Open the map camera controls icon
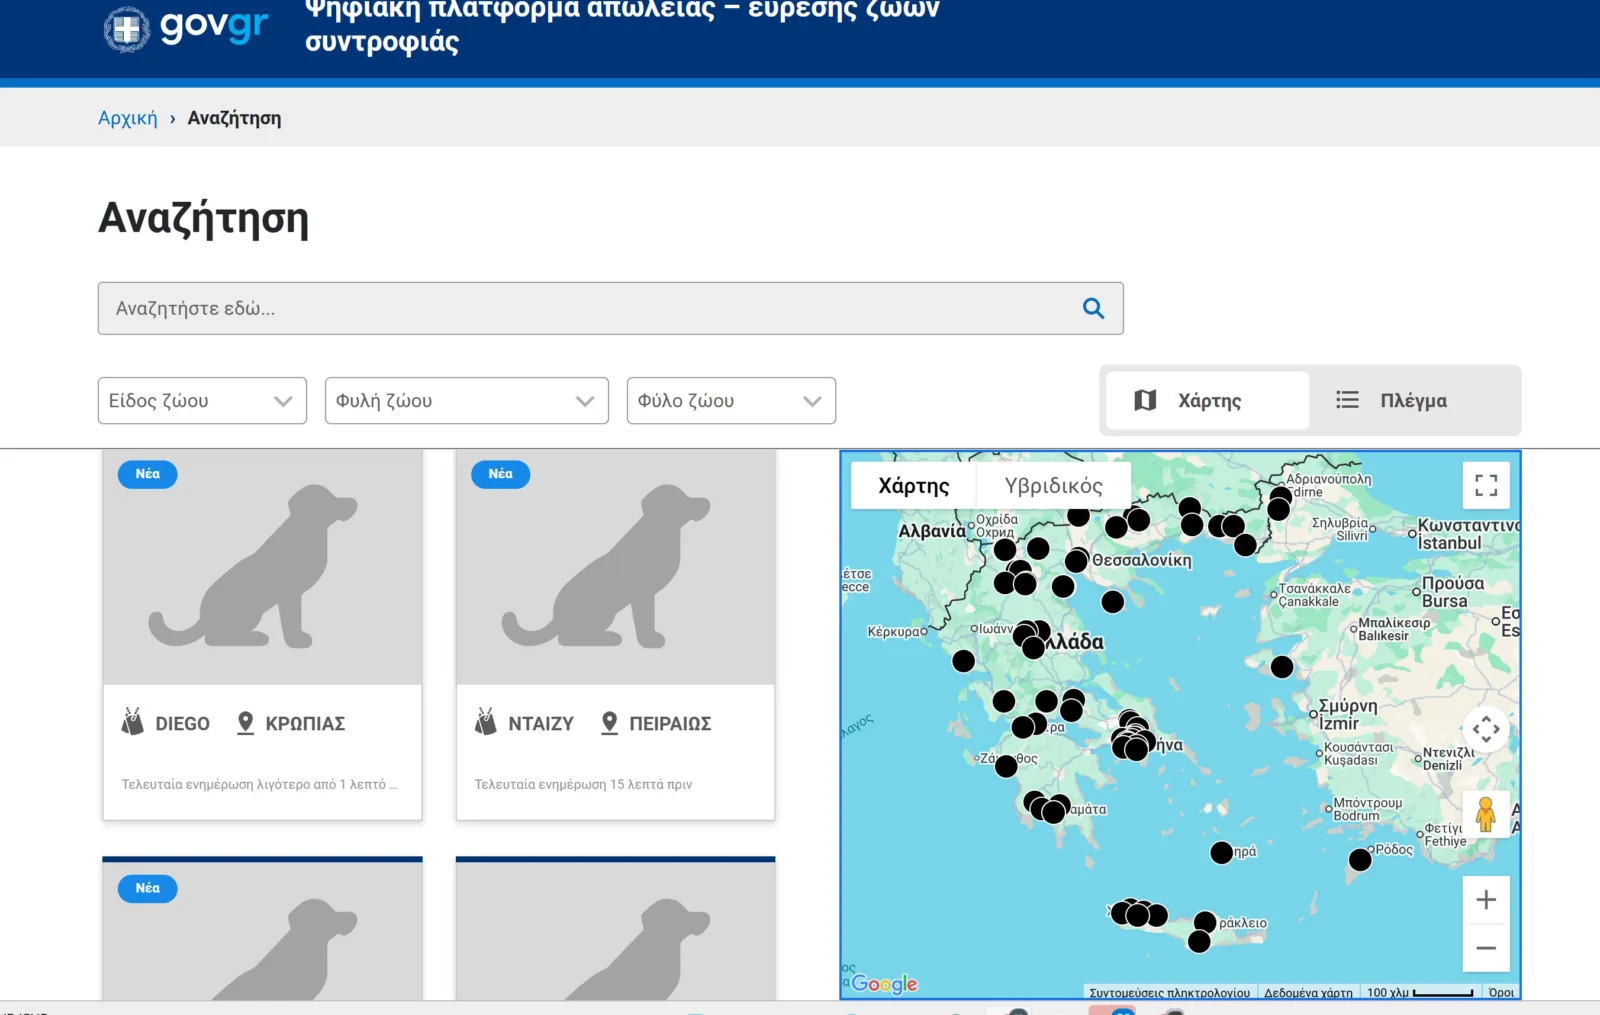The image size is (1600, 1015). coord(1486,729)
